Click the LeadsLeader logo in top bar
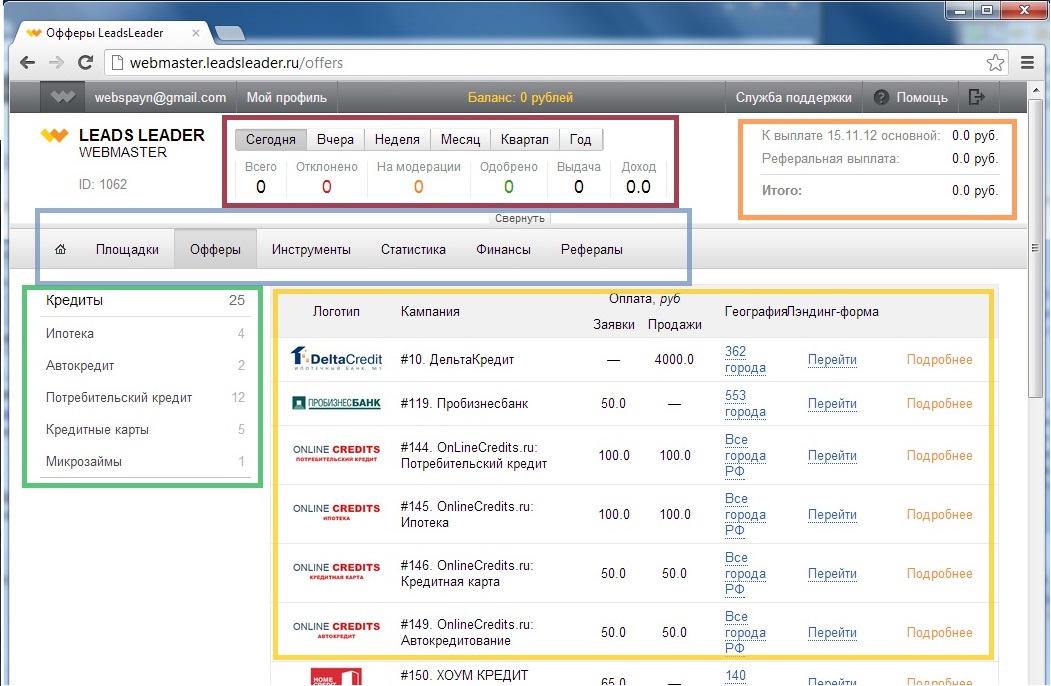 point(62,97)
